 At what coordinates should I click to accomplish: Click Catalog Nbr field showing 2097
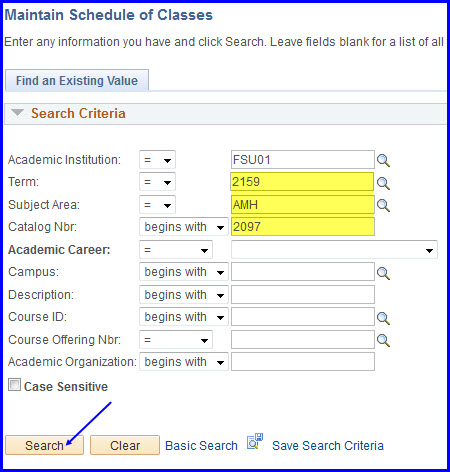[303, 227]
